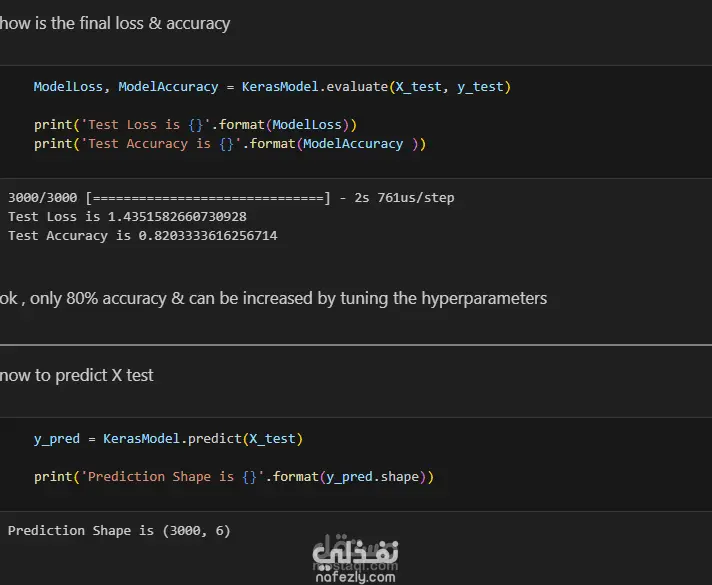Select the 'how is the final loss & accuracy' heading
This screenshot has width=712, height=585.
point(115,23)
